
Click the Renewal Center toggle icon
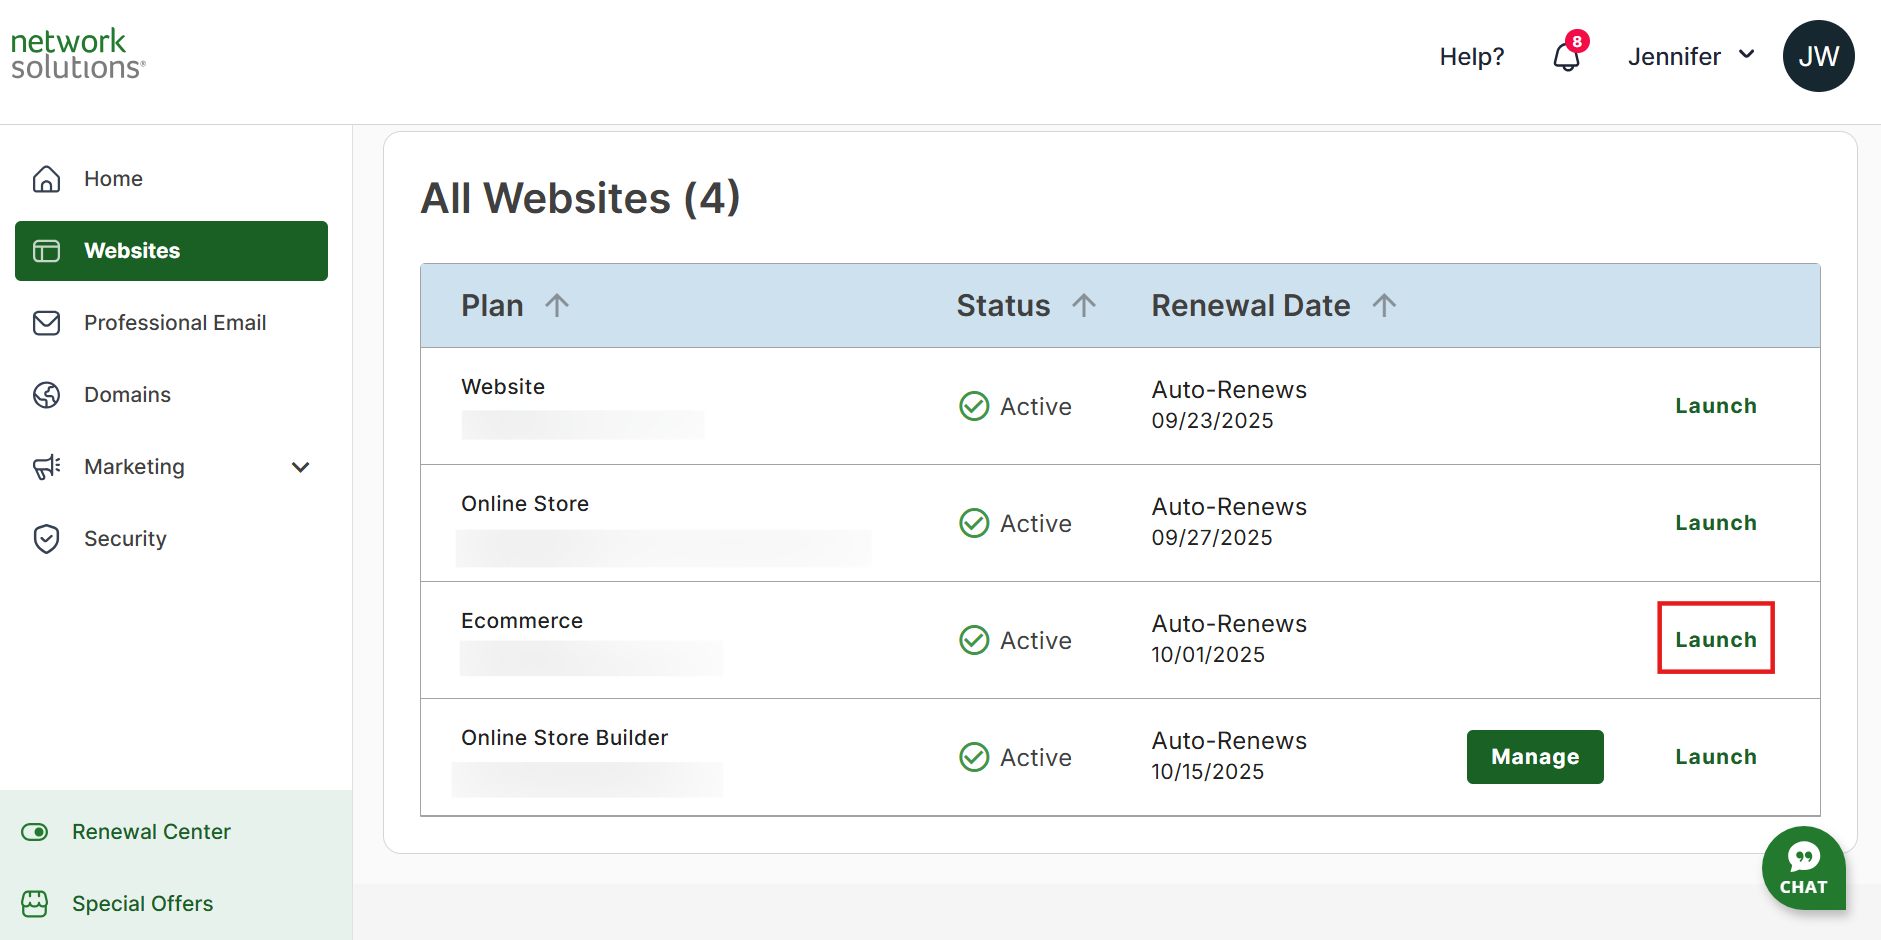click(35, 832)
